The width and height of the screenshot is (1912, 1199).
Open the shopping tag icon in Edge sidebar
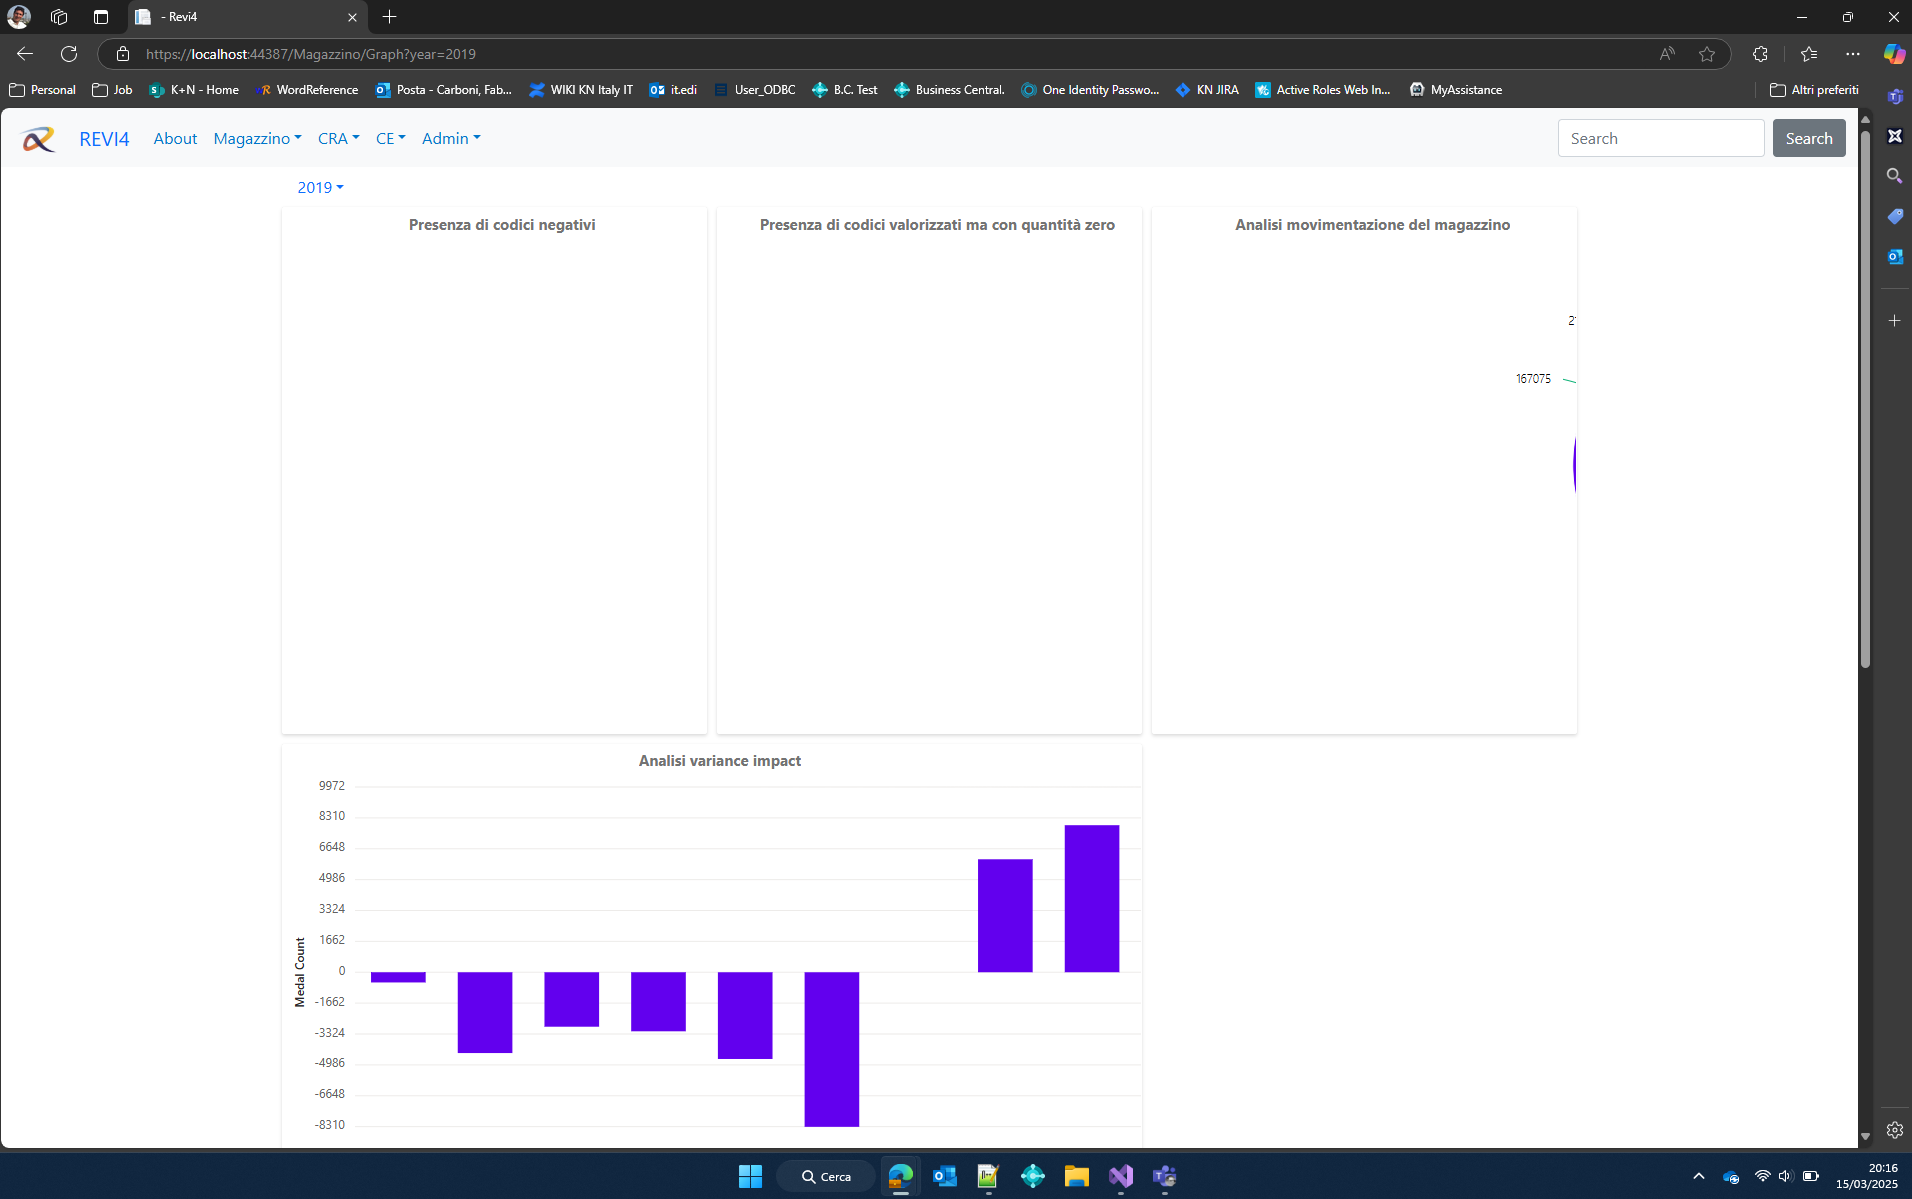(x=1895, y=216)
